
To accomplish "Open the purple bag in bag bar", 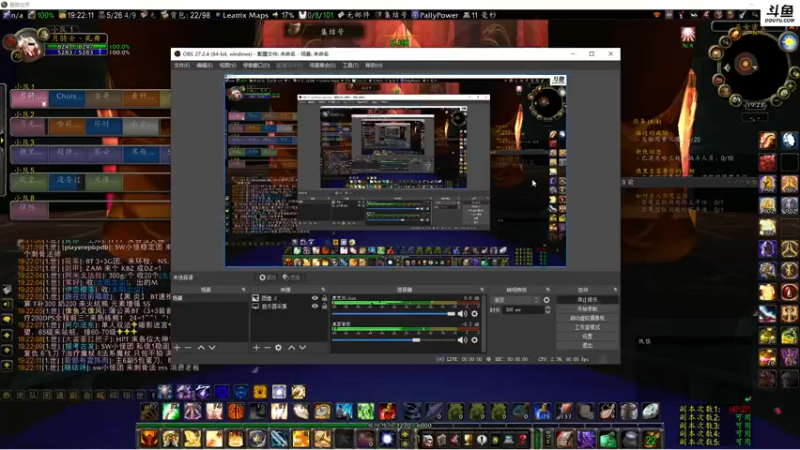I will 586,439.
